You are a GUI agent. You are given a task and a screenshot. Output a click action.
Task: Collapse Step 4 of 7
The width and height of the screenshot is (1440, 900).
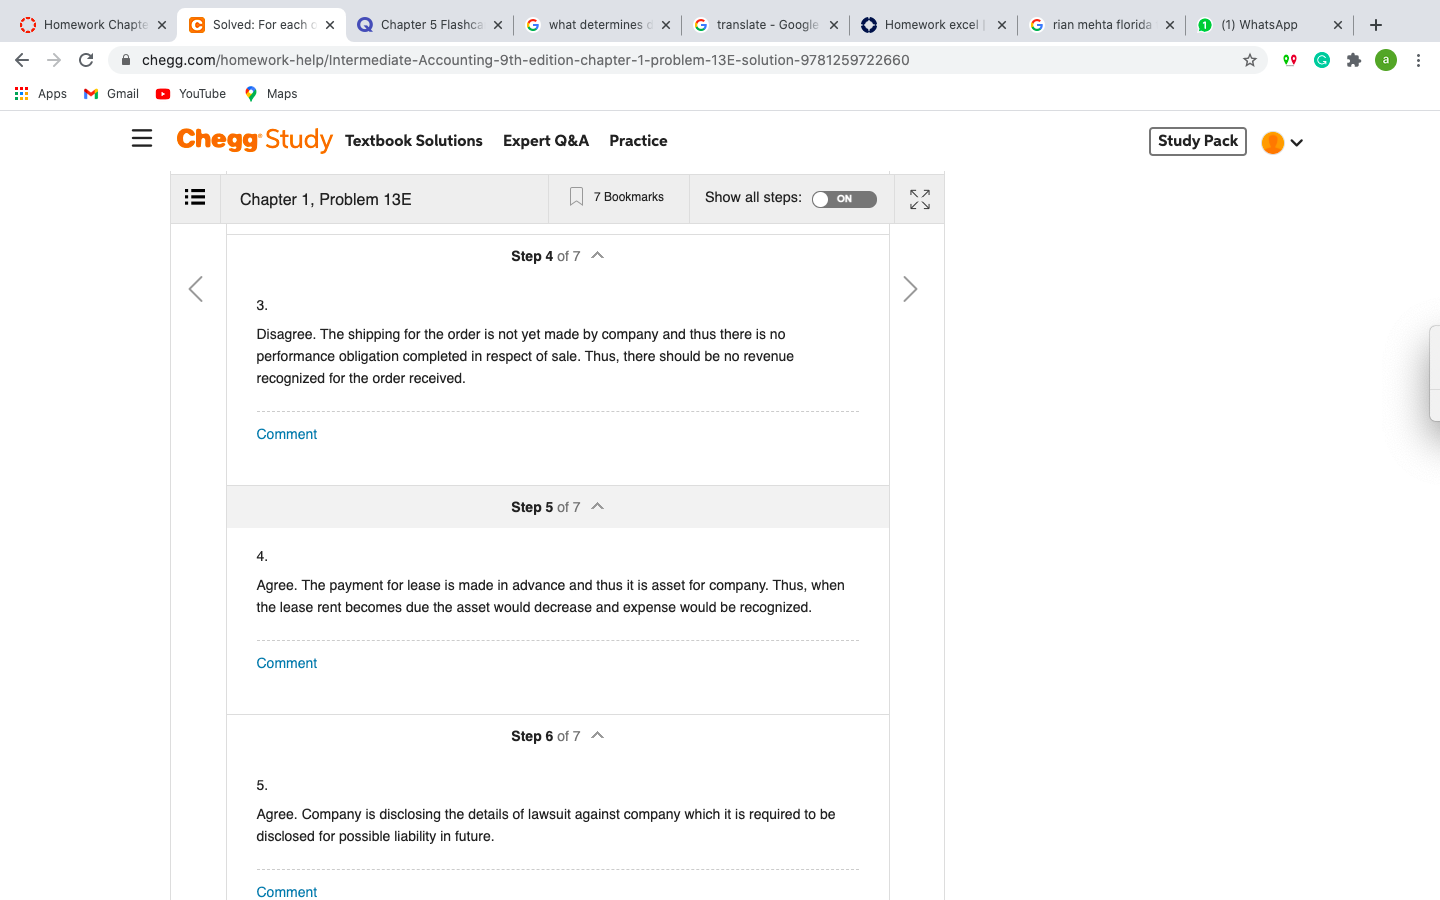(598, 256)
